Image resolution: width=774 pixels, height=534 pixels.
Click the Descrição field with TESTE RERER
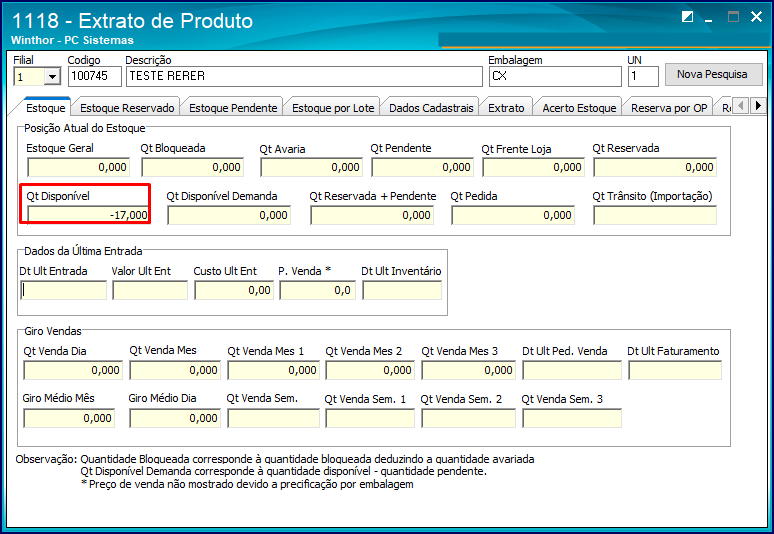[304, 76]
